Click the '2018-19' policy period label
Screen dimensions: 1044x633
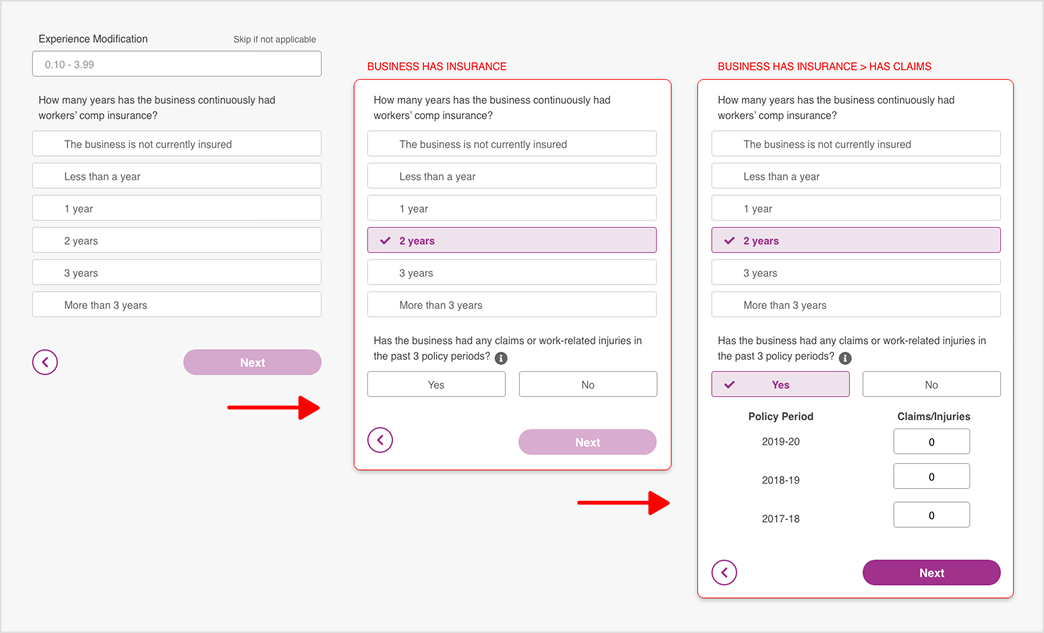pos(780,480)
